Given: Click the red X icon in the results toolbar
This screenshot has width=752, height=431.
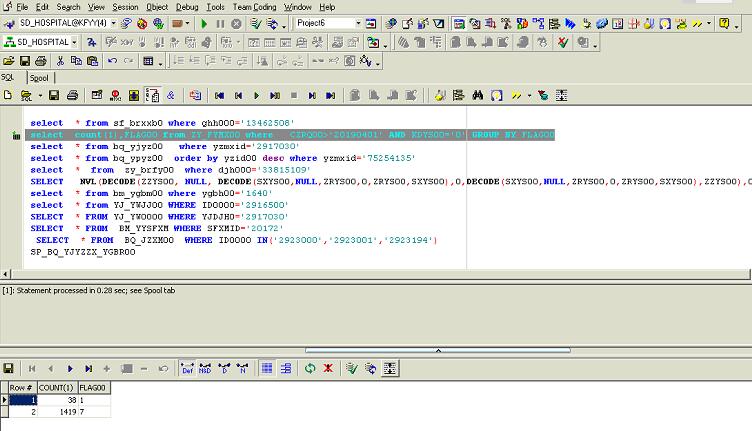Looking at the screenshot, I should pyautogui.click(x=327, y=368).
